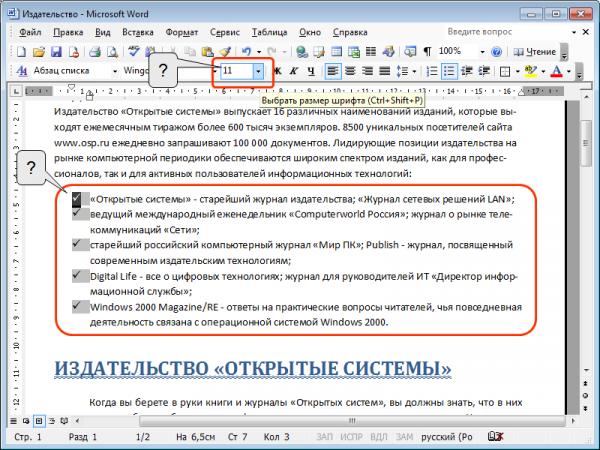Toggle the bulleted list
The image size is (600, 450).
449,71
